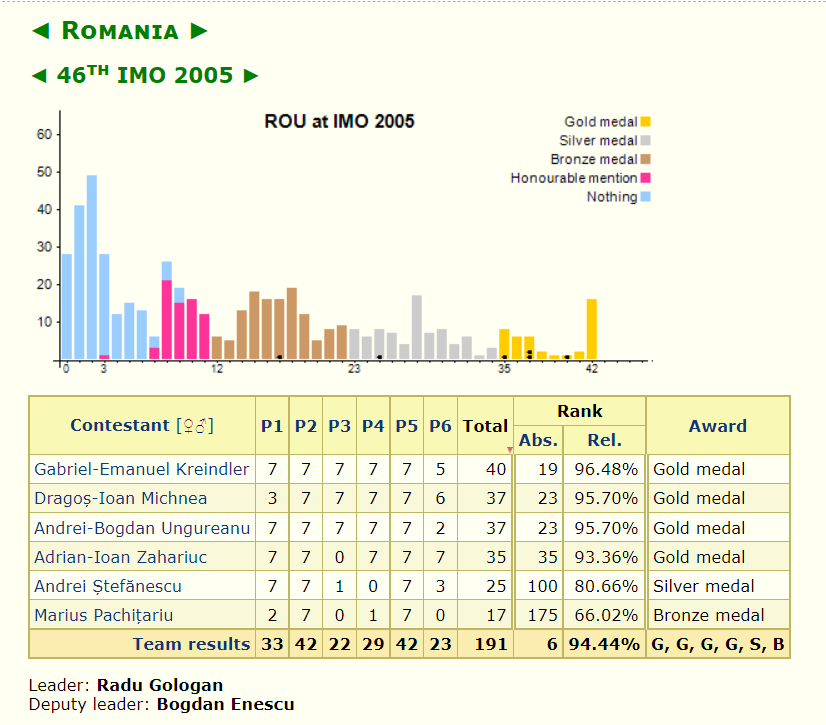826x725 pixels.
Task: Click Bronze medal brown legend swatch
Action: click(x=646, y=159)
